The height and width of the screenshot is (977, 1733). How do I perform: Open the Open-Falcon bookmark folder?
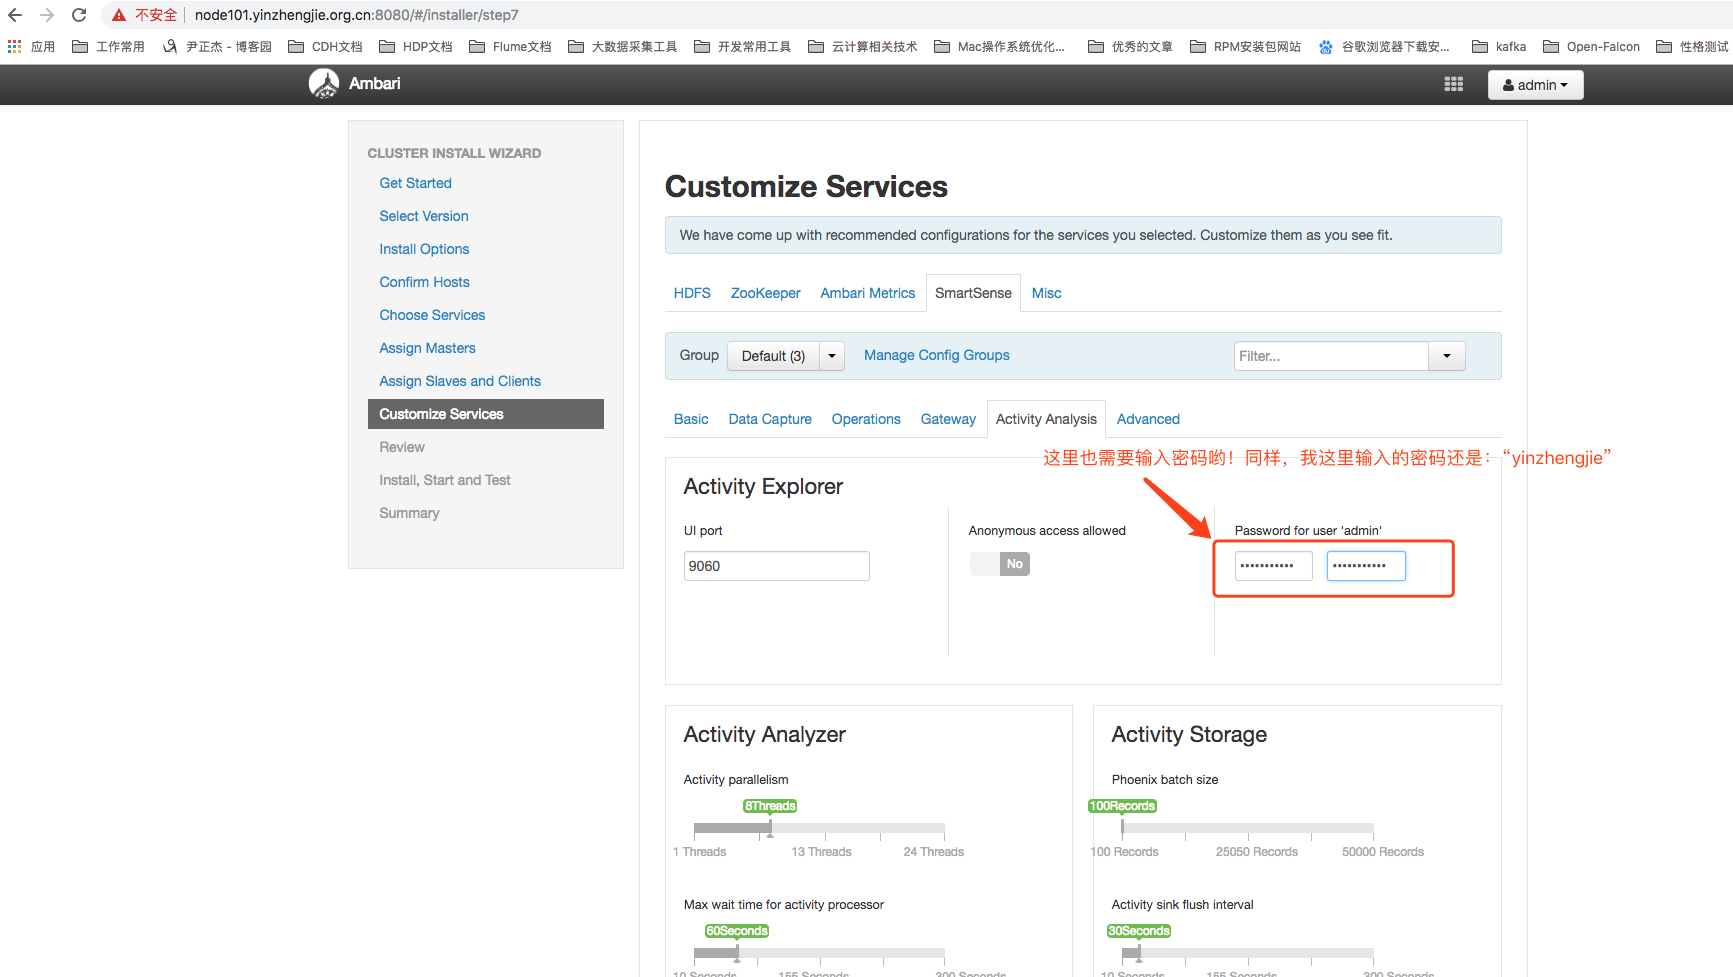pyautogui.click(x=1591, y=46)
